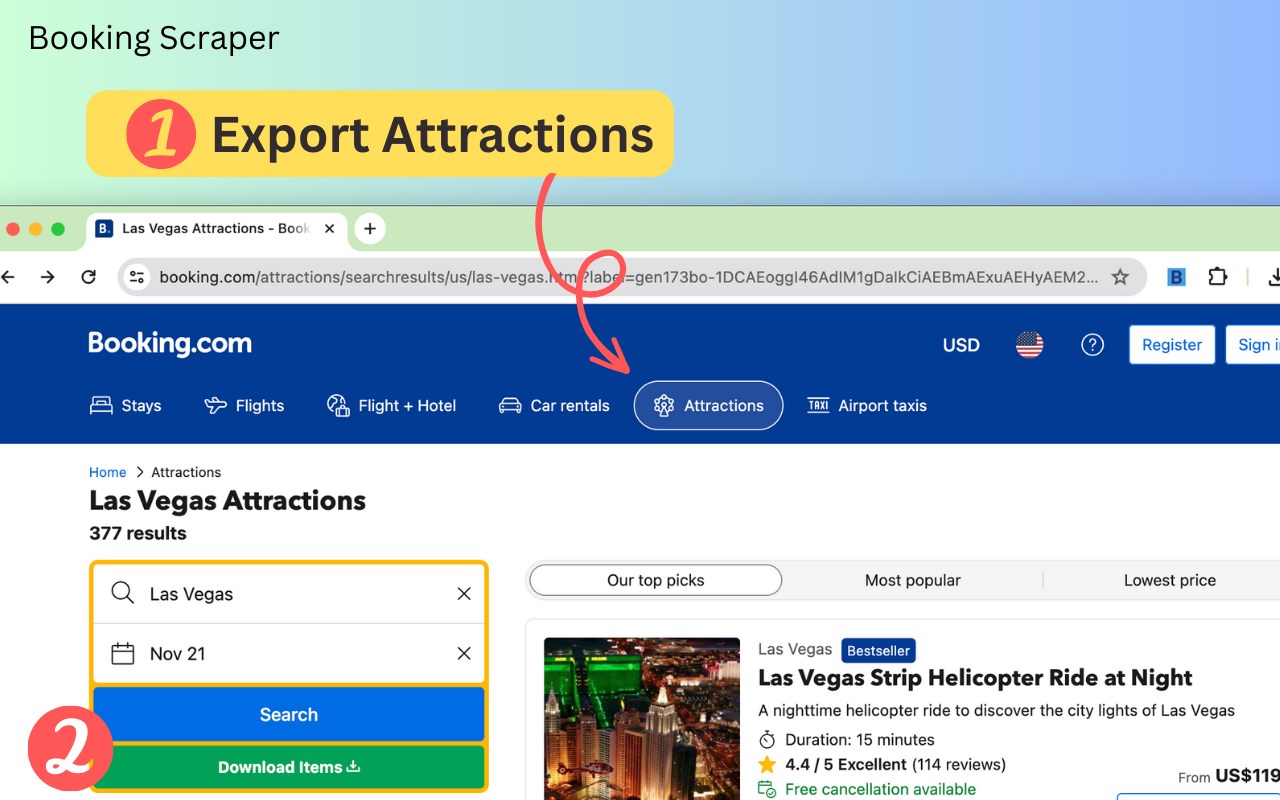Click the green Download Items button

[x=289, y=768]
